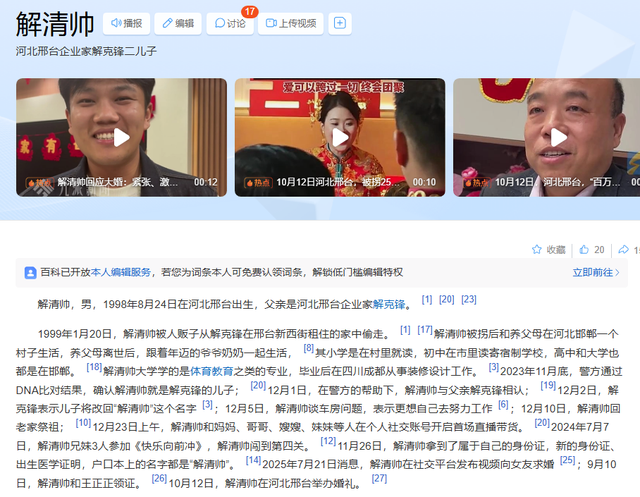
Task: Click 立即前往 link with chevron
Action: (596, 272)
